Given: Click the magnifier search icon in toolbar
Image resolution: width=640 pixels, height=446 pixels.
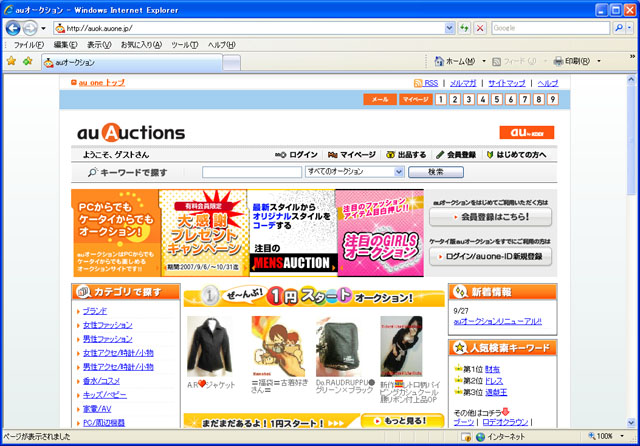Looking at the screenshot, I should tap(619, 28).
